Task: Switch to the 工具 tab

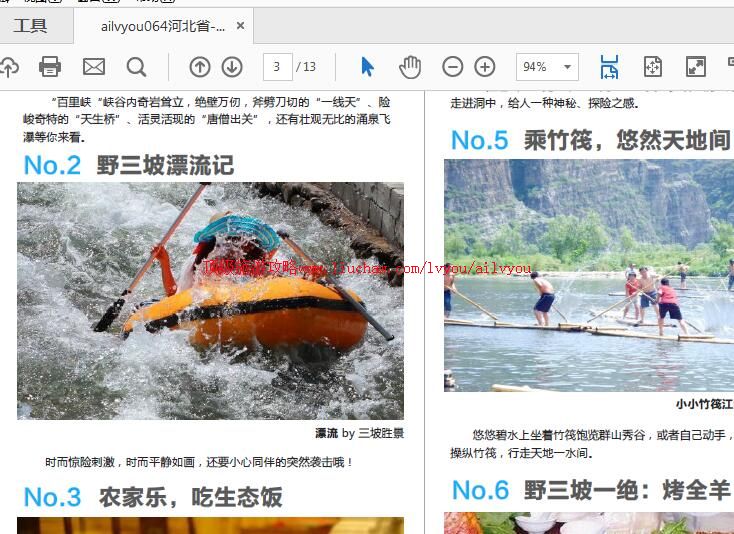Action: pyautogui.click(x=30, y=26)
